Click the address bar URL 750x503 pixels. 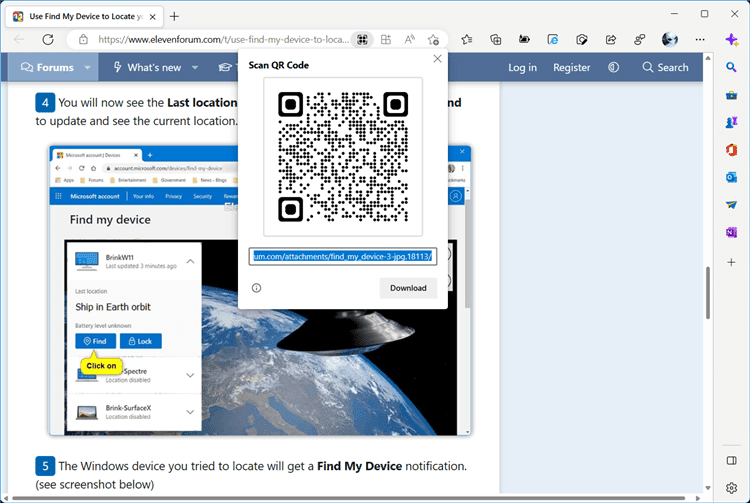223,39
